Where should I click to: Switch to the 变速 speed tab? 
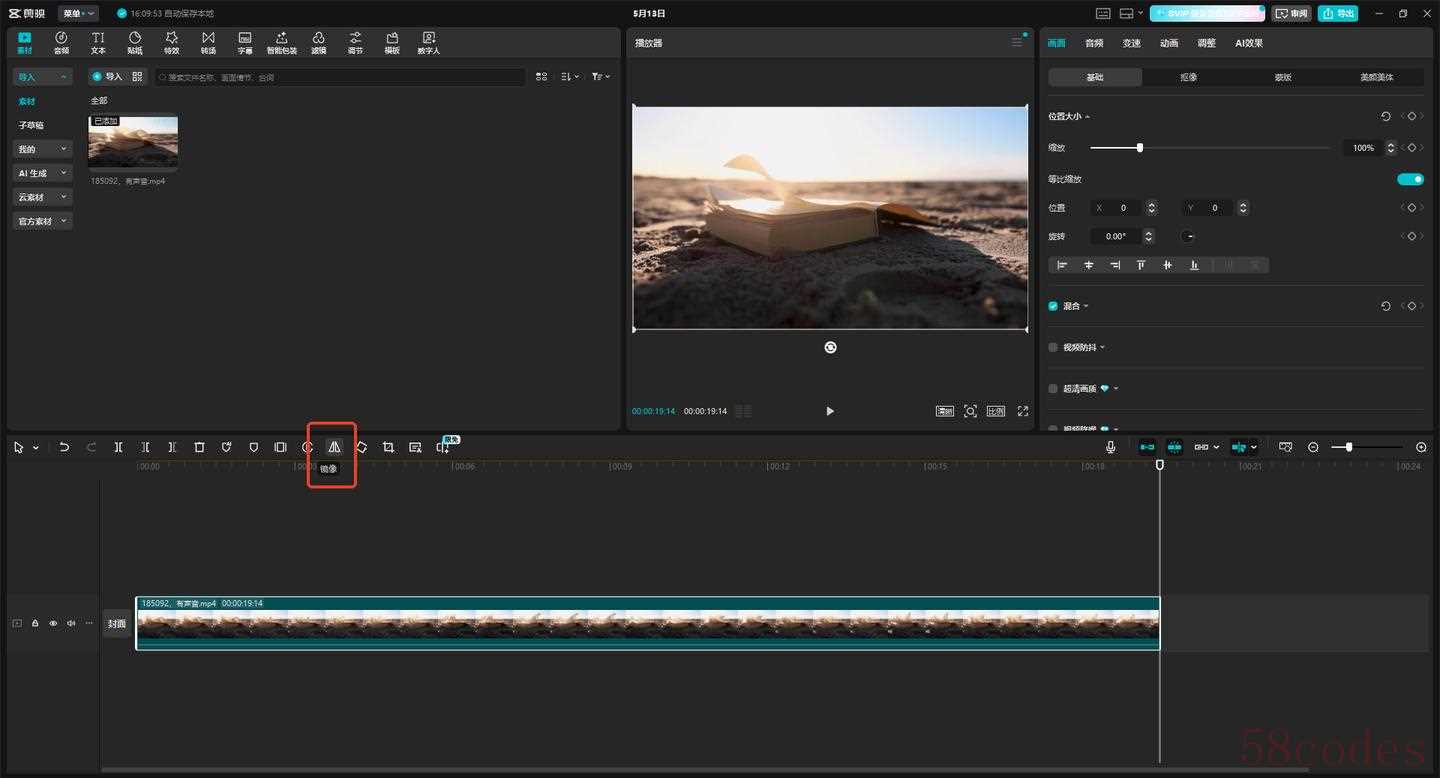tap(1131, 43)
